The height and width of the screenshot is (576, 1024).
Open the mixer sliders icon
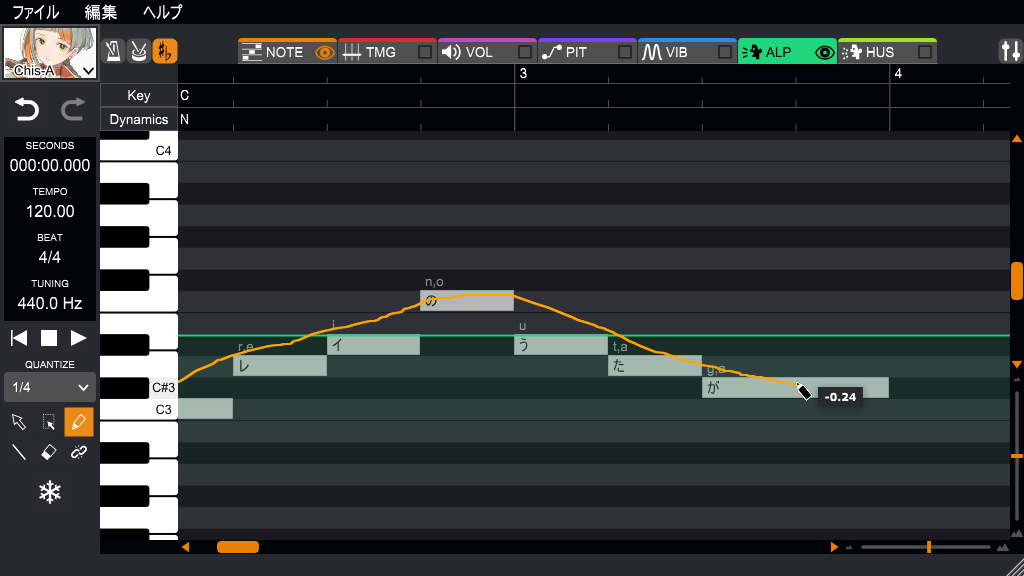point(1010,52)
